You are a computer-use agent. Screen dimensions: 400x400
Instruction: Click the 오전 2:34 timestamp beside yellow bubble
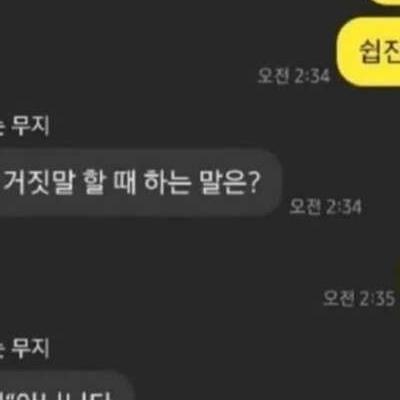(x=294, y=76)
